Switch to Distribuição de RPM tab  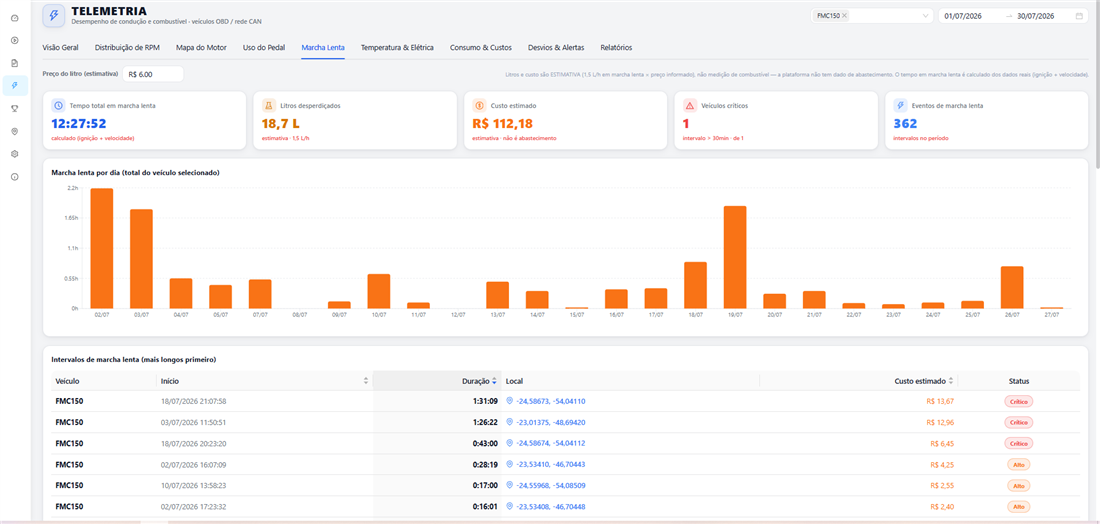point(127,48)
